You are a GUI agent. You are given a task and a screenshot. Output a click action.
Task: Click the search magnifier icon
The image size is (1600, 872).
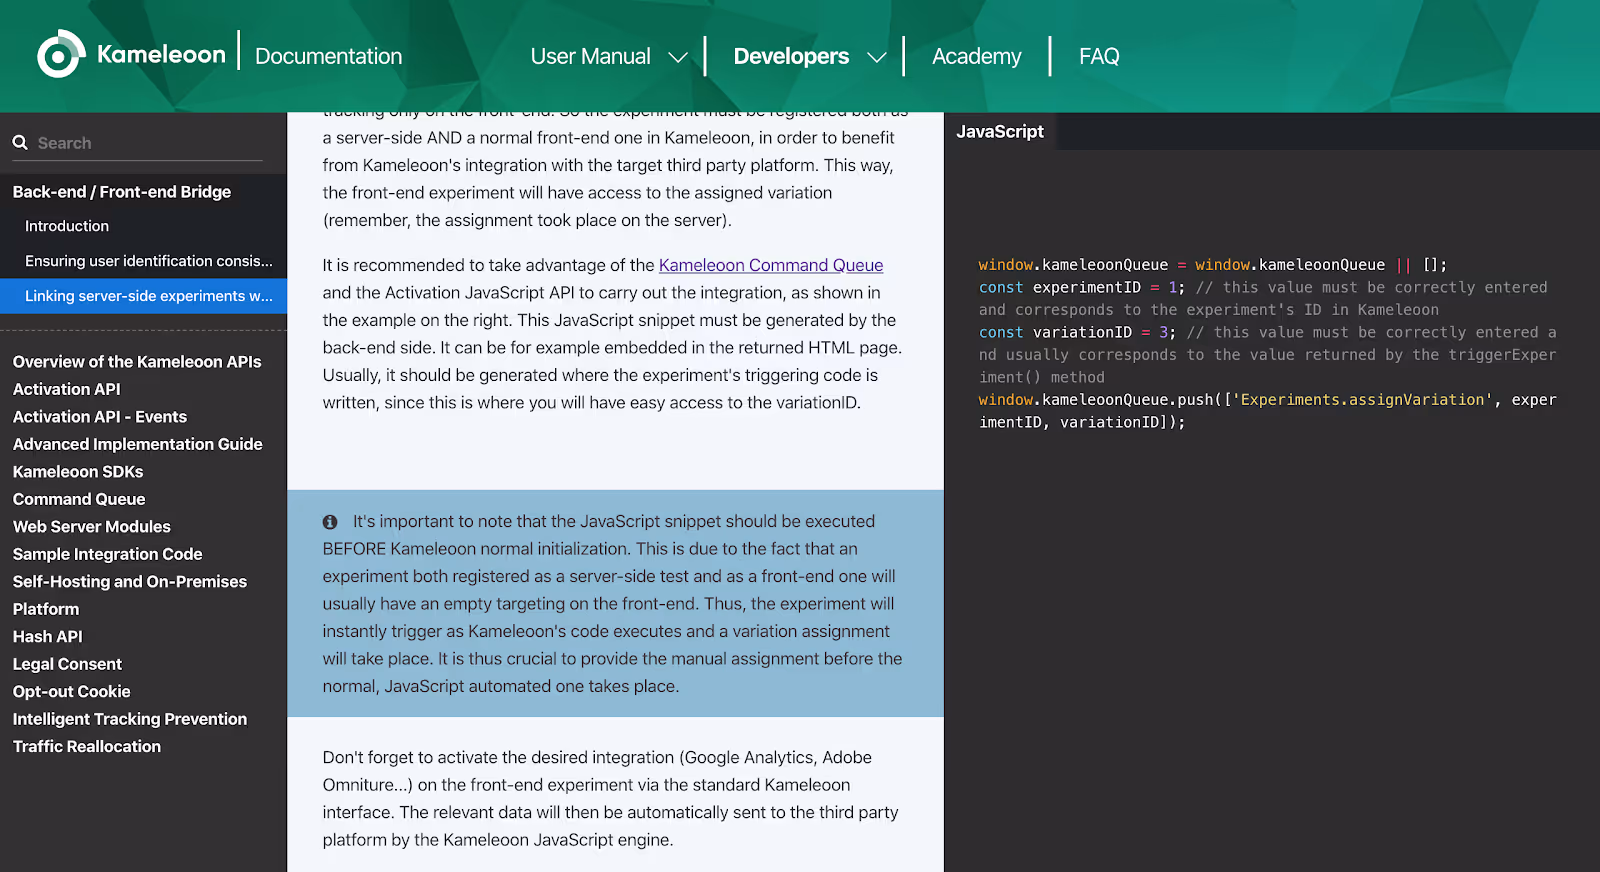click(x=20, y=143)
